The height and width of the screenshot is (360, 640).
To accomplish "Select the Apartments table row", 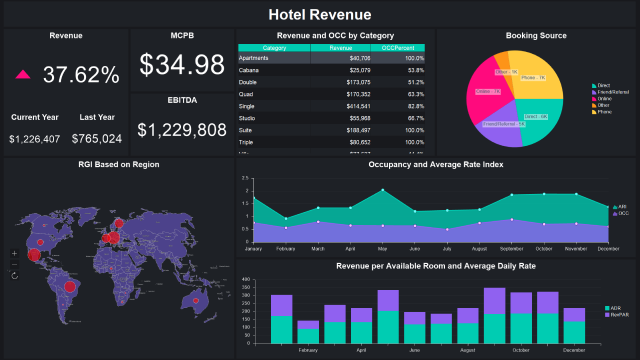I will [x=331, y=58].
